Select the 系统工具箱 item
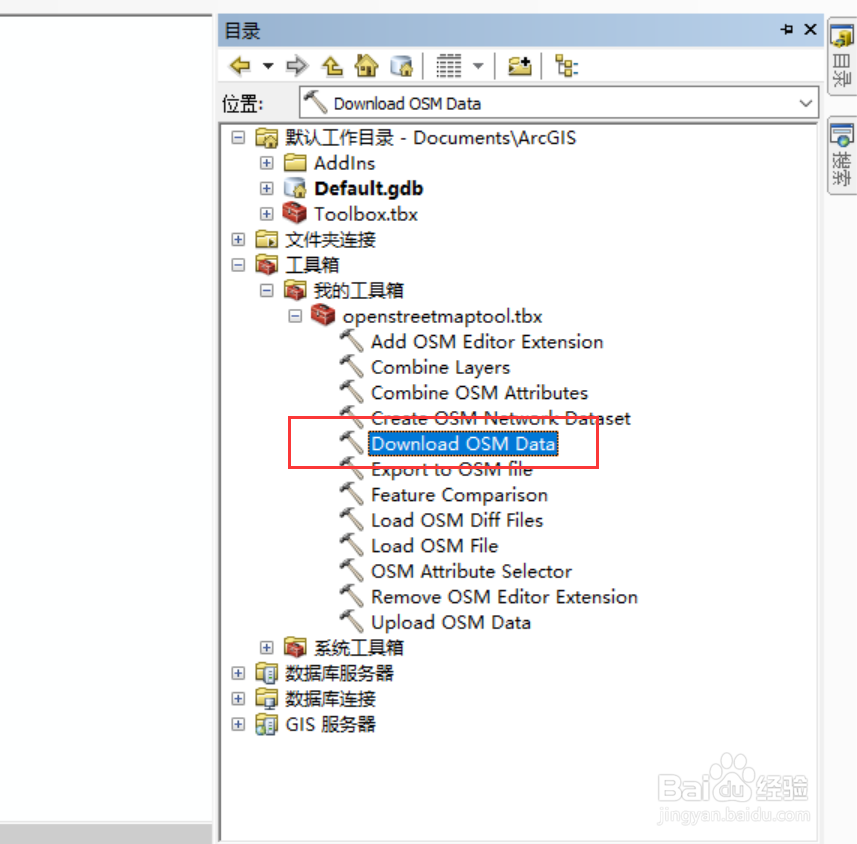857x844 pixels. pos(359,648)
